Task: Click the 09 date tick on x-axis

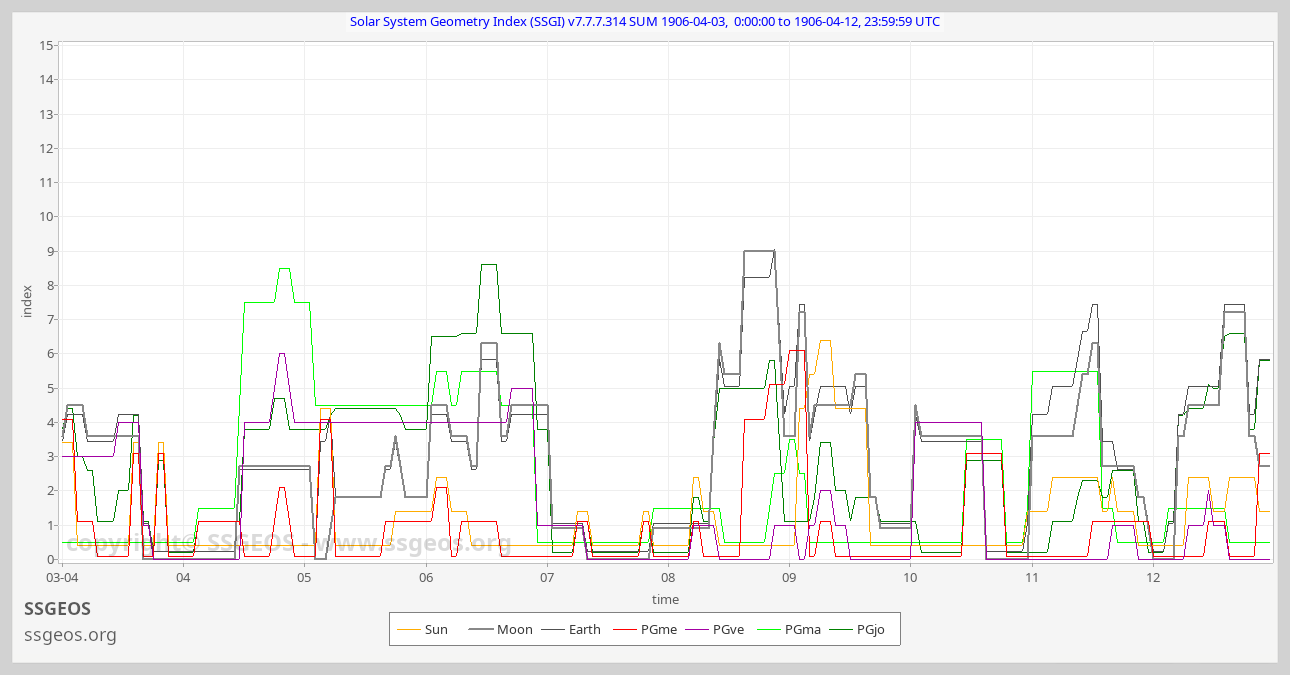Action: click(789, 577)
